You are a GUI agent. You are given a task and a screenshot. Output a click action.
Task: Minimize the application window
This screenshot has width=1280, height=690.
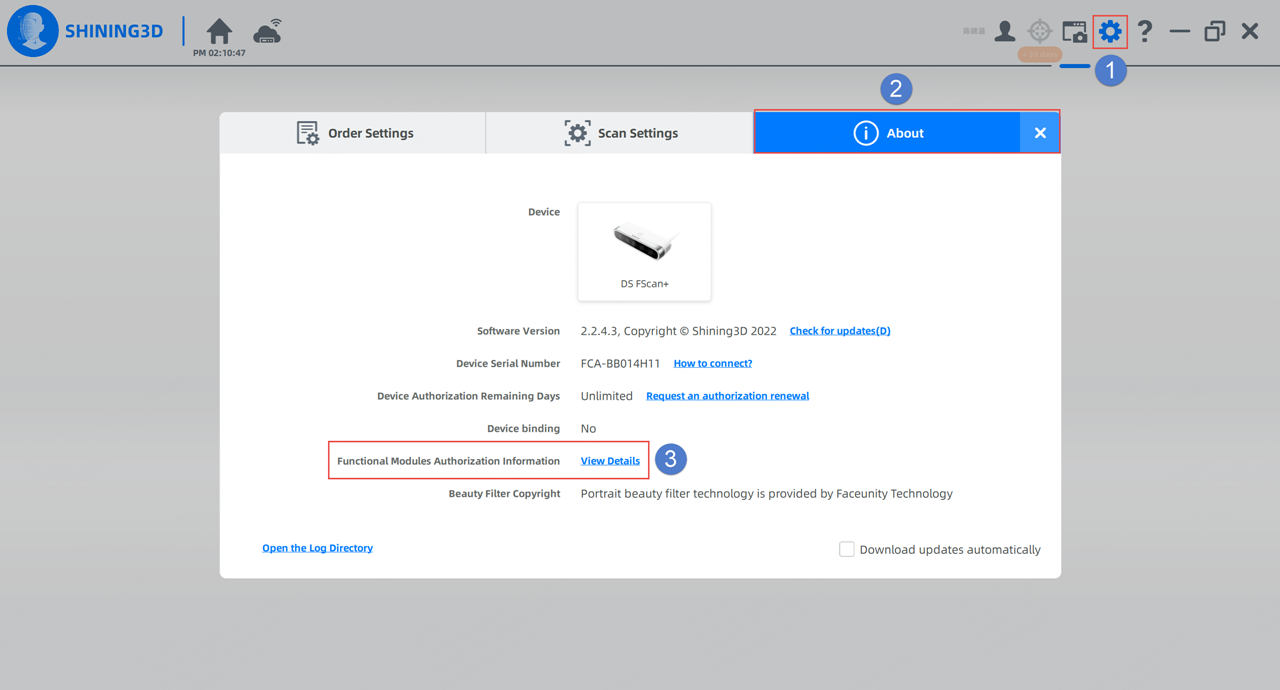[x=1180, y=32]
